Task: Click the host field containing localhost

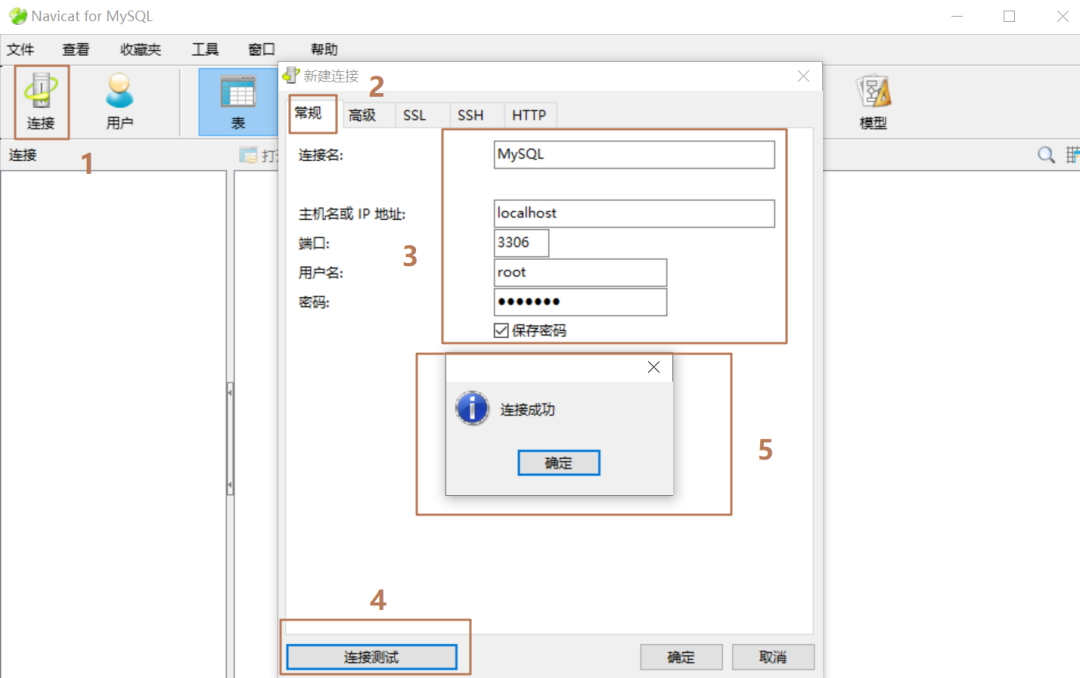Action: coord(634,214)
